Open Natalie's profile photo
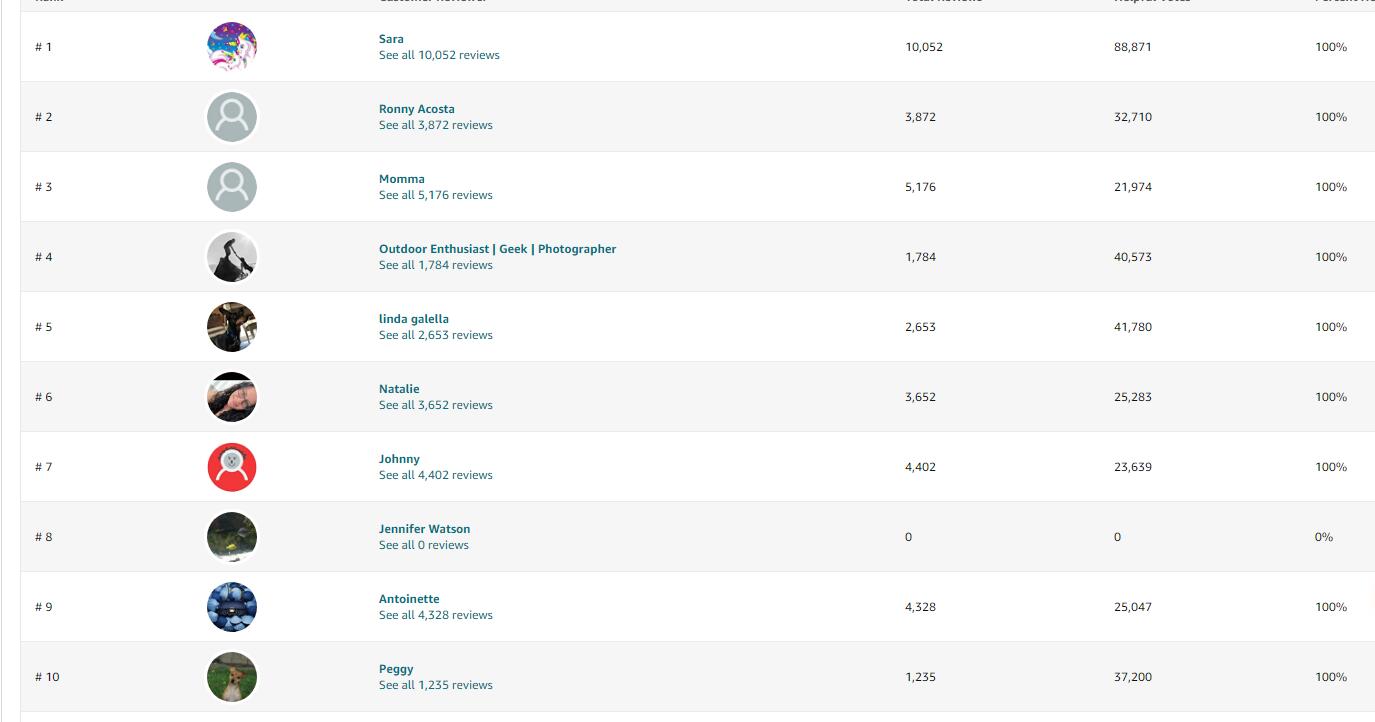Viewport: 1375px width, 722px height. coord(232,397)
